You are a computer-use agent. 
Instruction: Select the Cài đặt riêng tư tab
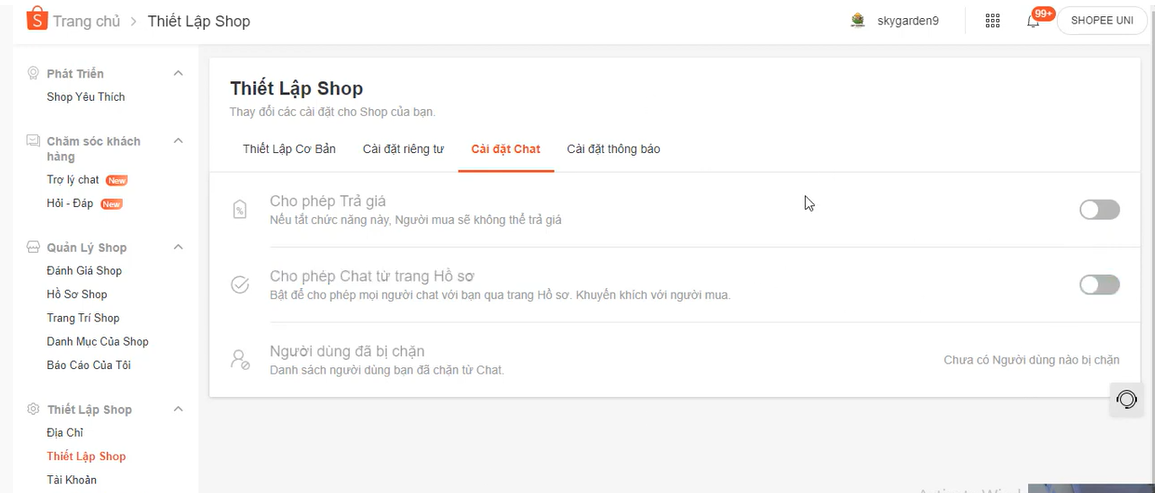(x=403, y=149)
